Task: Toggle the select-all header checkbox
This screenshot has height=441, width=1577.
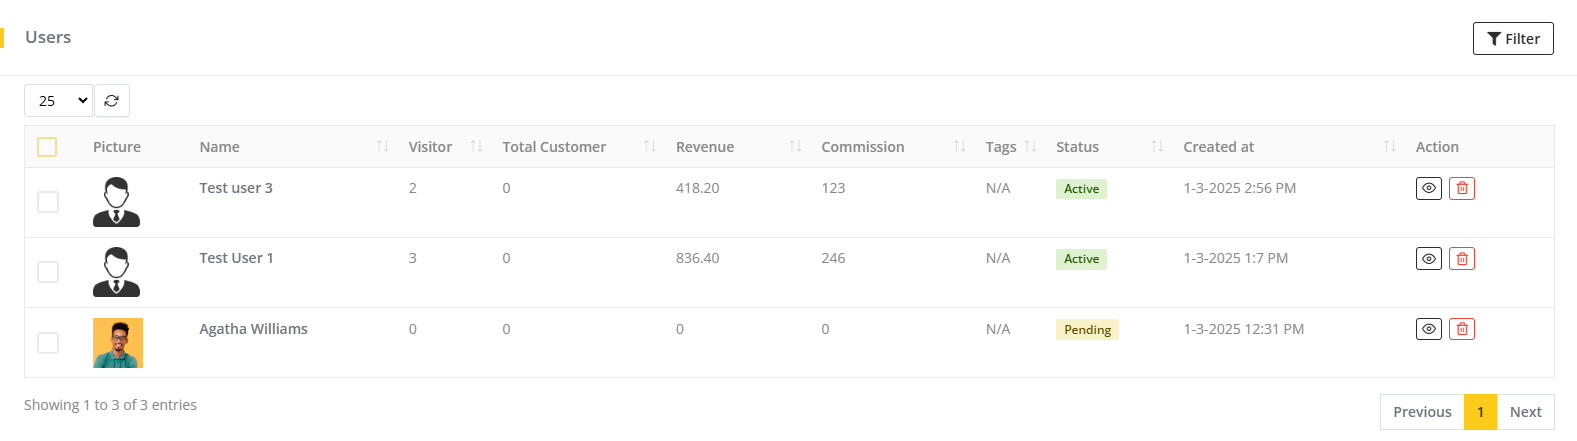Action: pyautogui.click(x=47, y=147)
